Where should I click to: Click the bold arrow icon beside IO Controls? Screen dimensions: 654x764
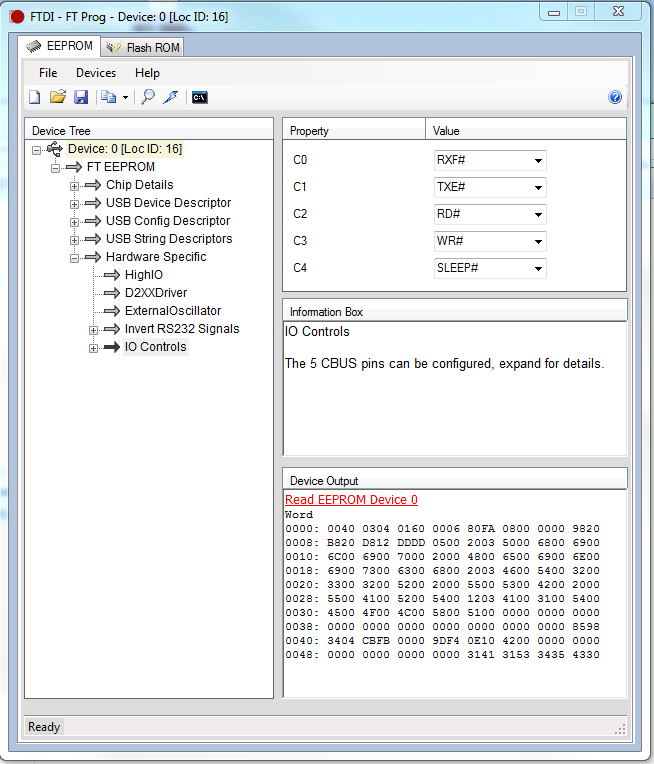112,347
